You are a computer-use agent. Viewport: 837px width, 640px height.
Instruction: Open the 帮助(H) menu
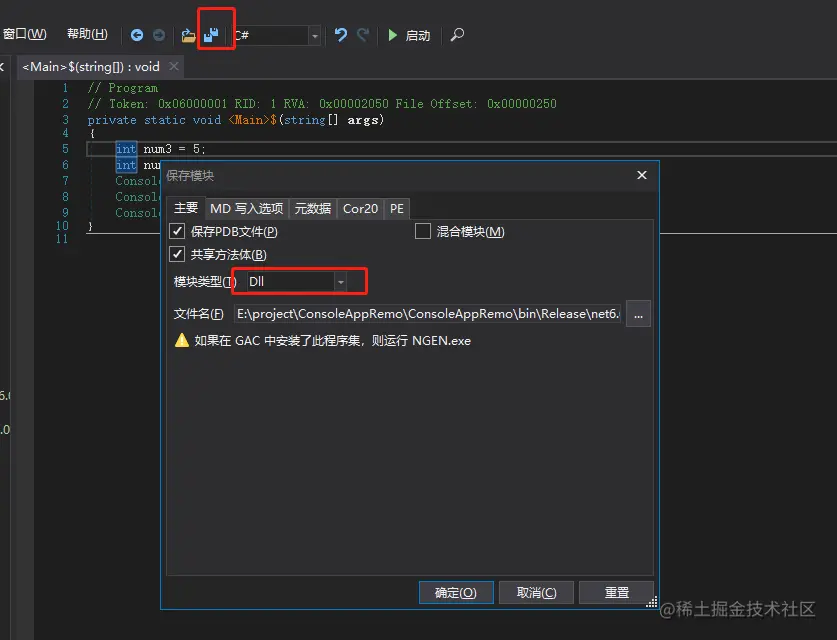click(87, 34)
